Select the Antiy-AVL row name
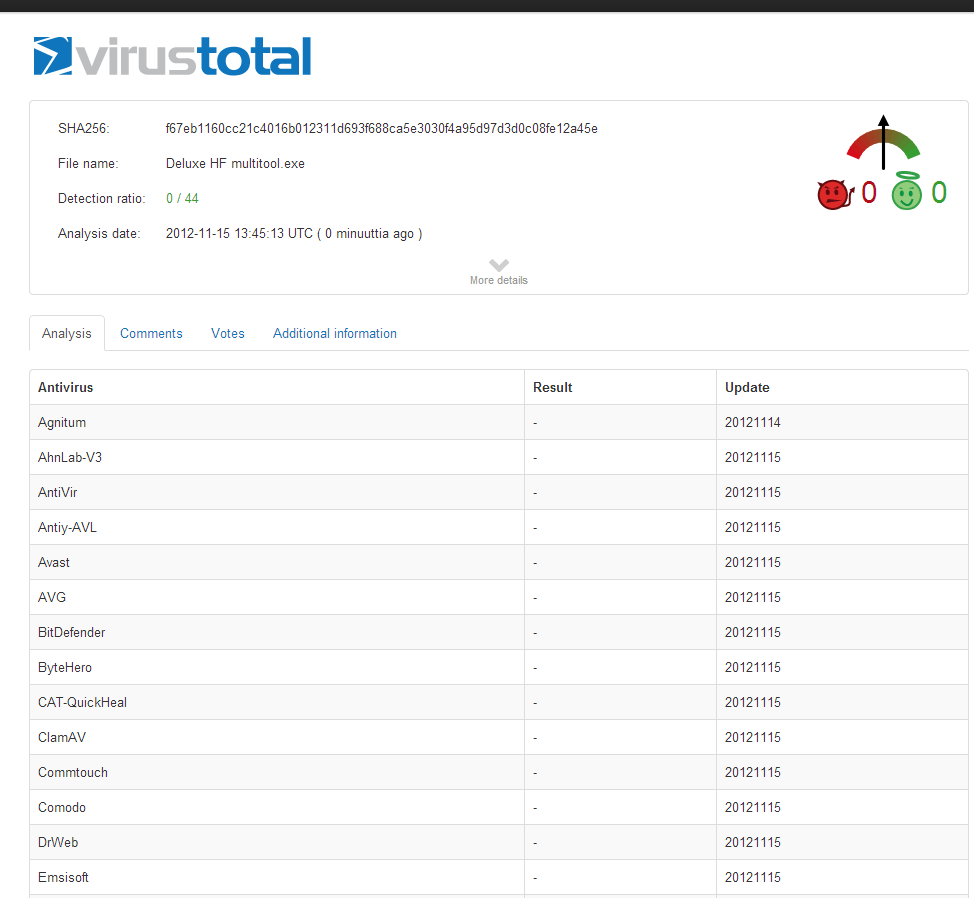974x898 pixels. [67, 528]
